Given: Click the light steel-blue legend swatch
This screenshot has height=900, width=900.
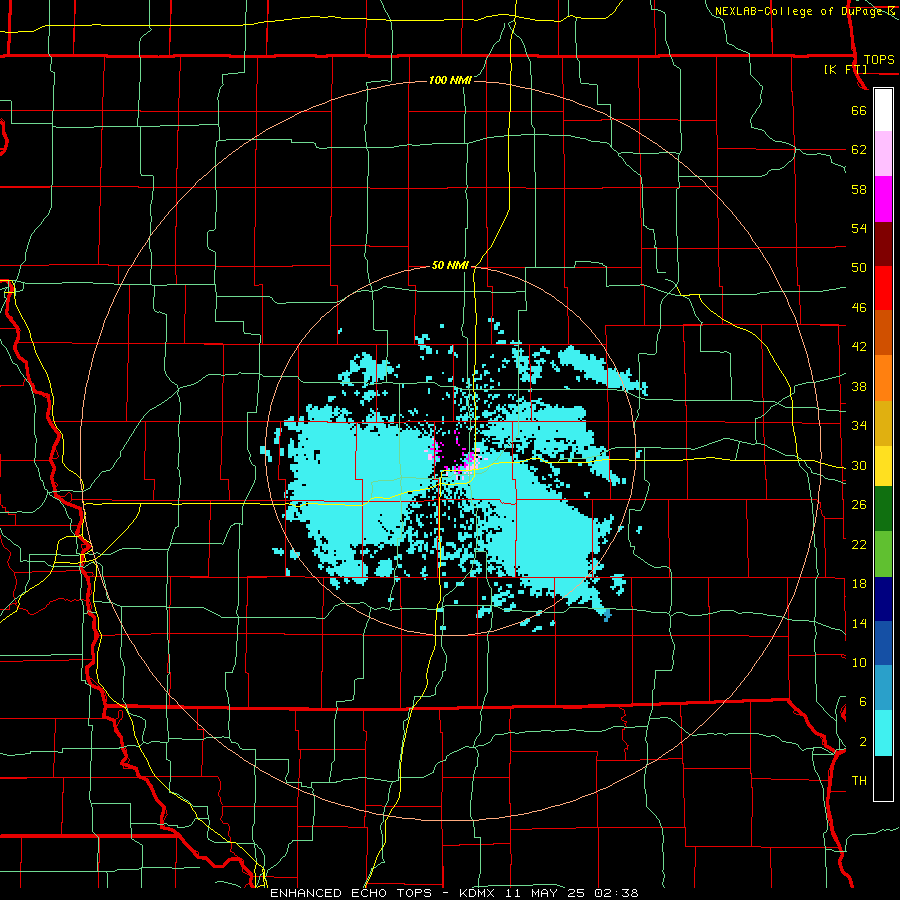Looking at the screenshot, I should (x=883, y=688).
